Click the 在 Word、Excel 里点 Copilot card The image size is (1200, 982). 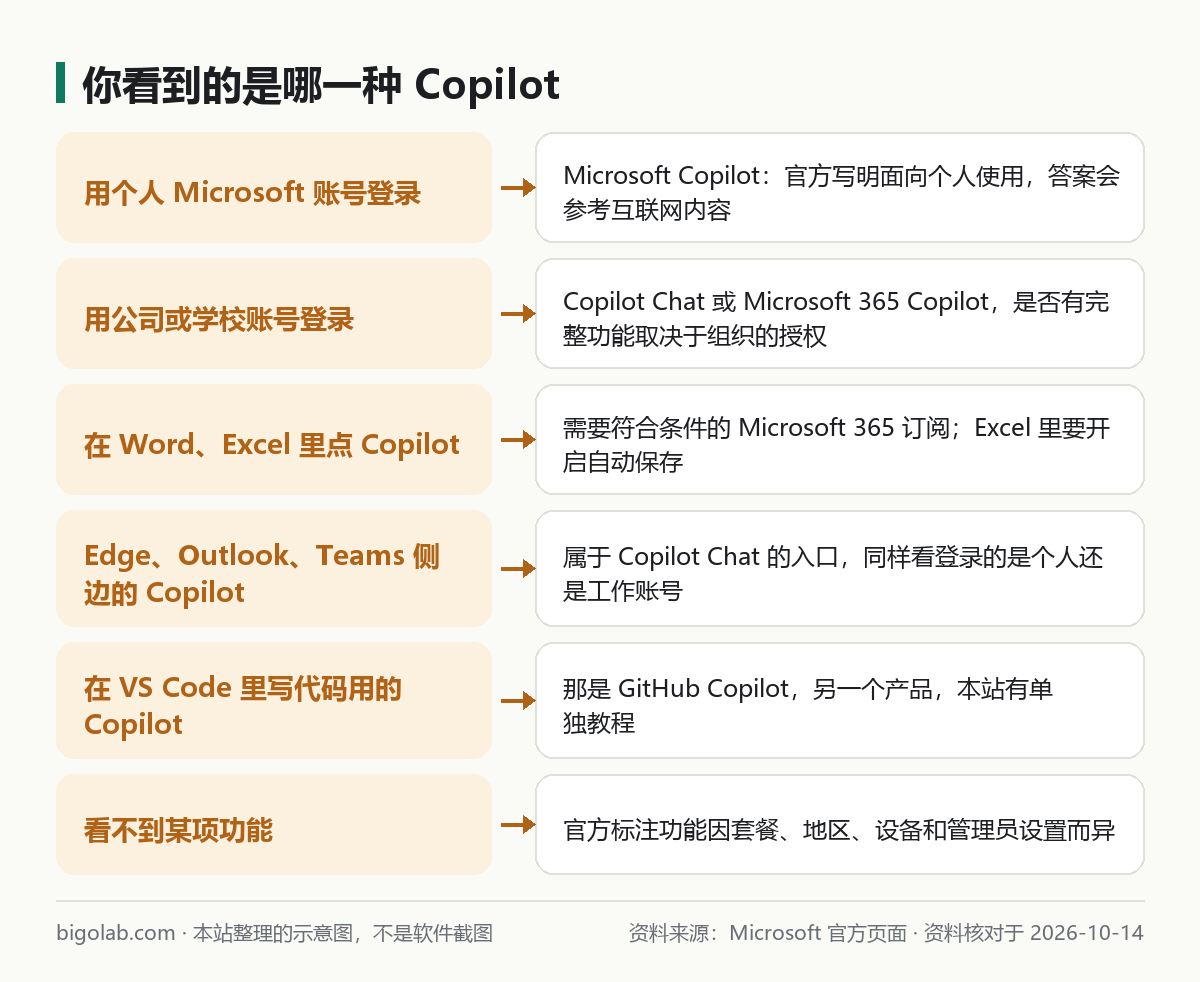click(274, 439)
